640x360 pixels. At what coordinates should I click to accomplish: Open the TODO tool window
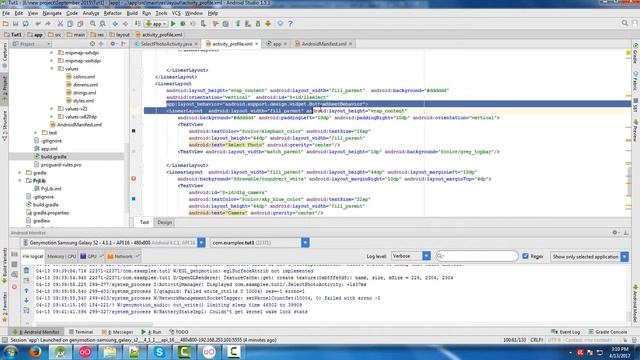pos(178,332)
